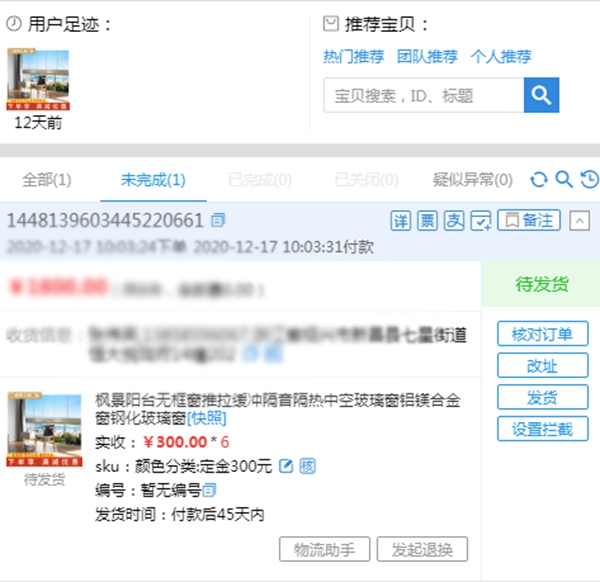
Task: Open the 快照 snapshot link
Action: click(207, 418)
